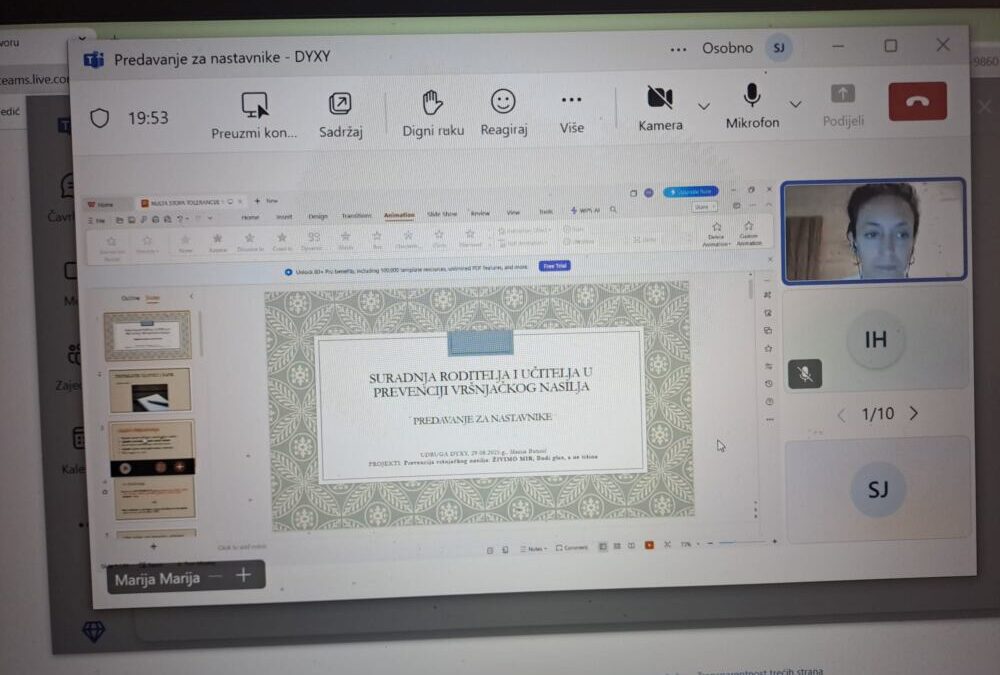
Task: Click the red hang-up call button
Action: 917,101
